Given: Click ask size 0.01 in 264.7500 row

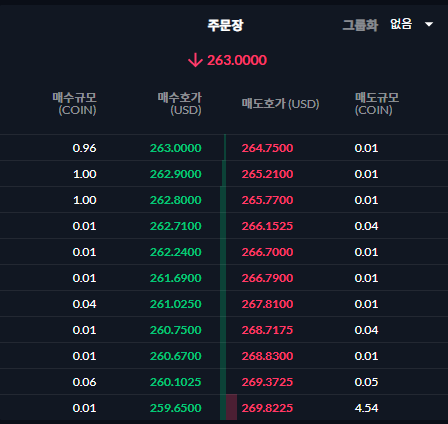Looking at the screenshot, I should tap(366, 148).
